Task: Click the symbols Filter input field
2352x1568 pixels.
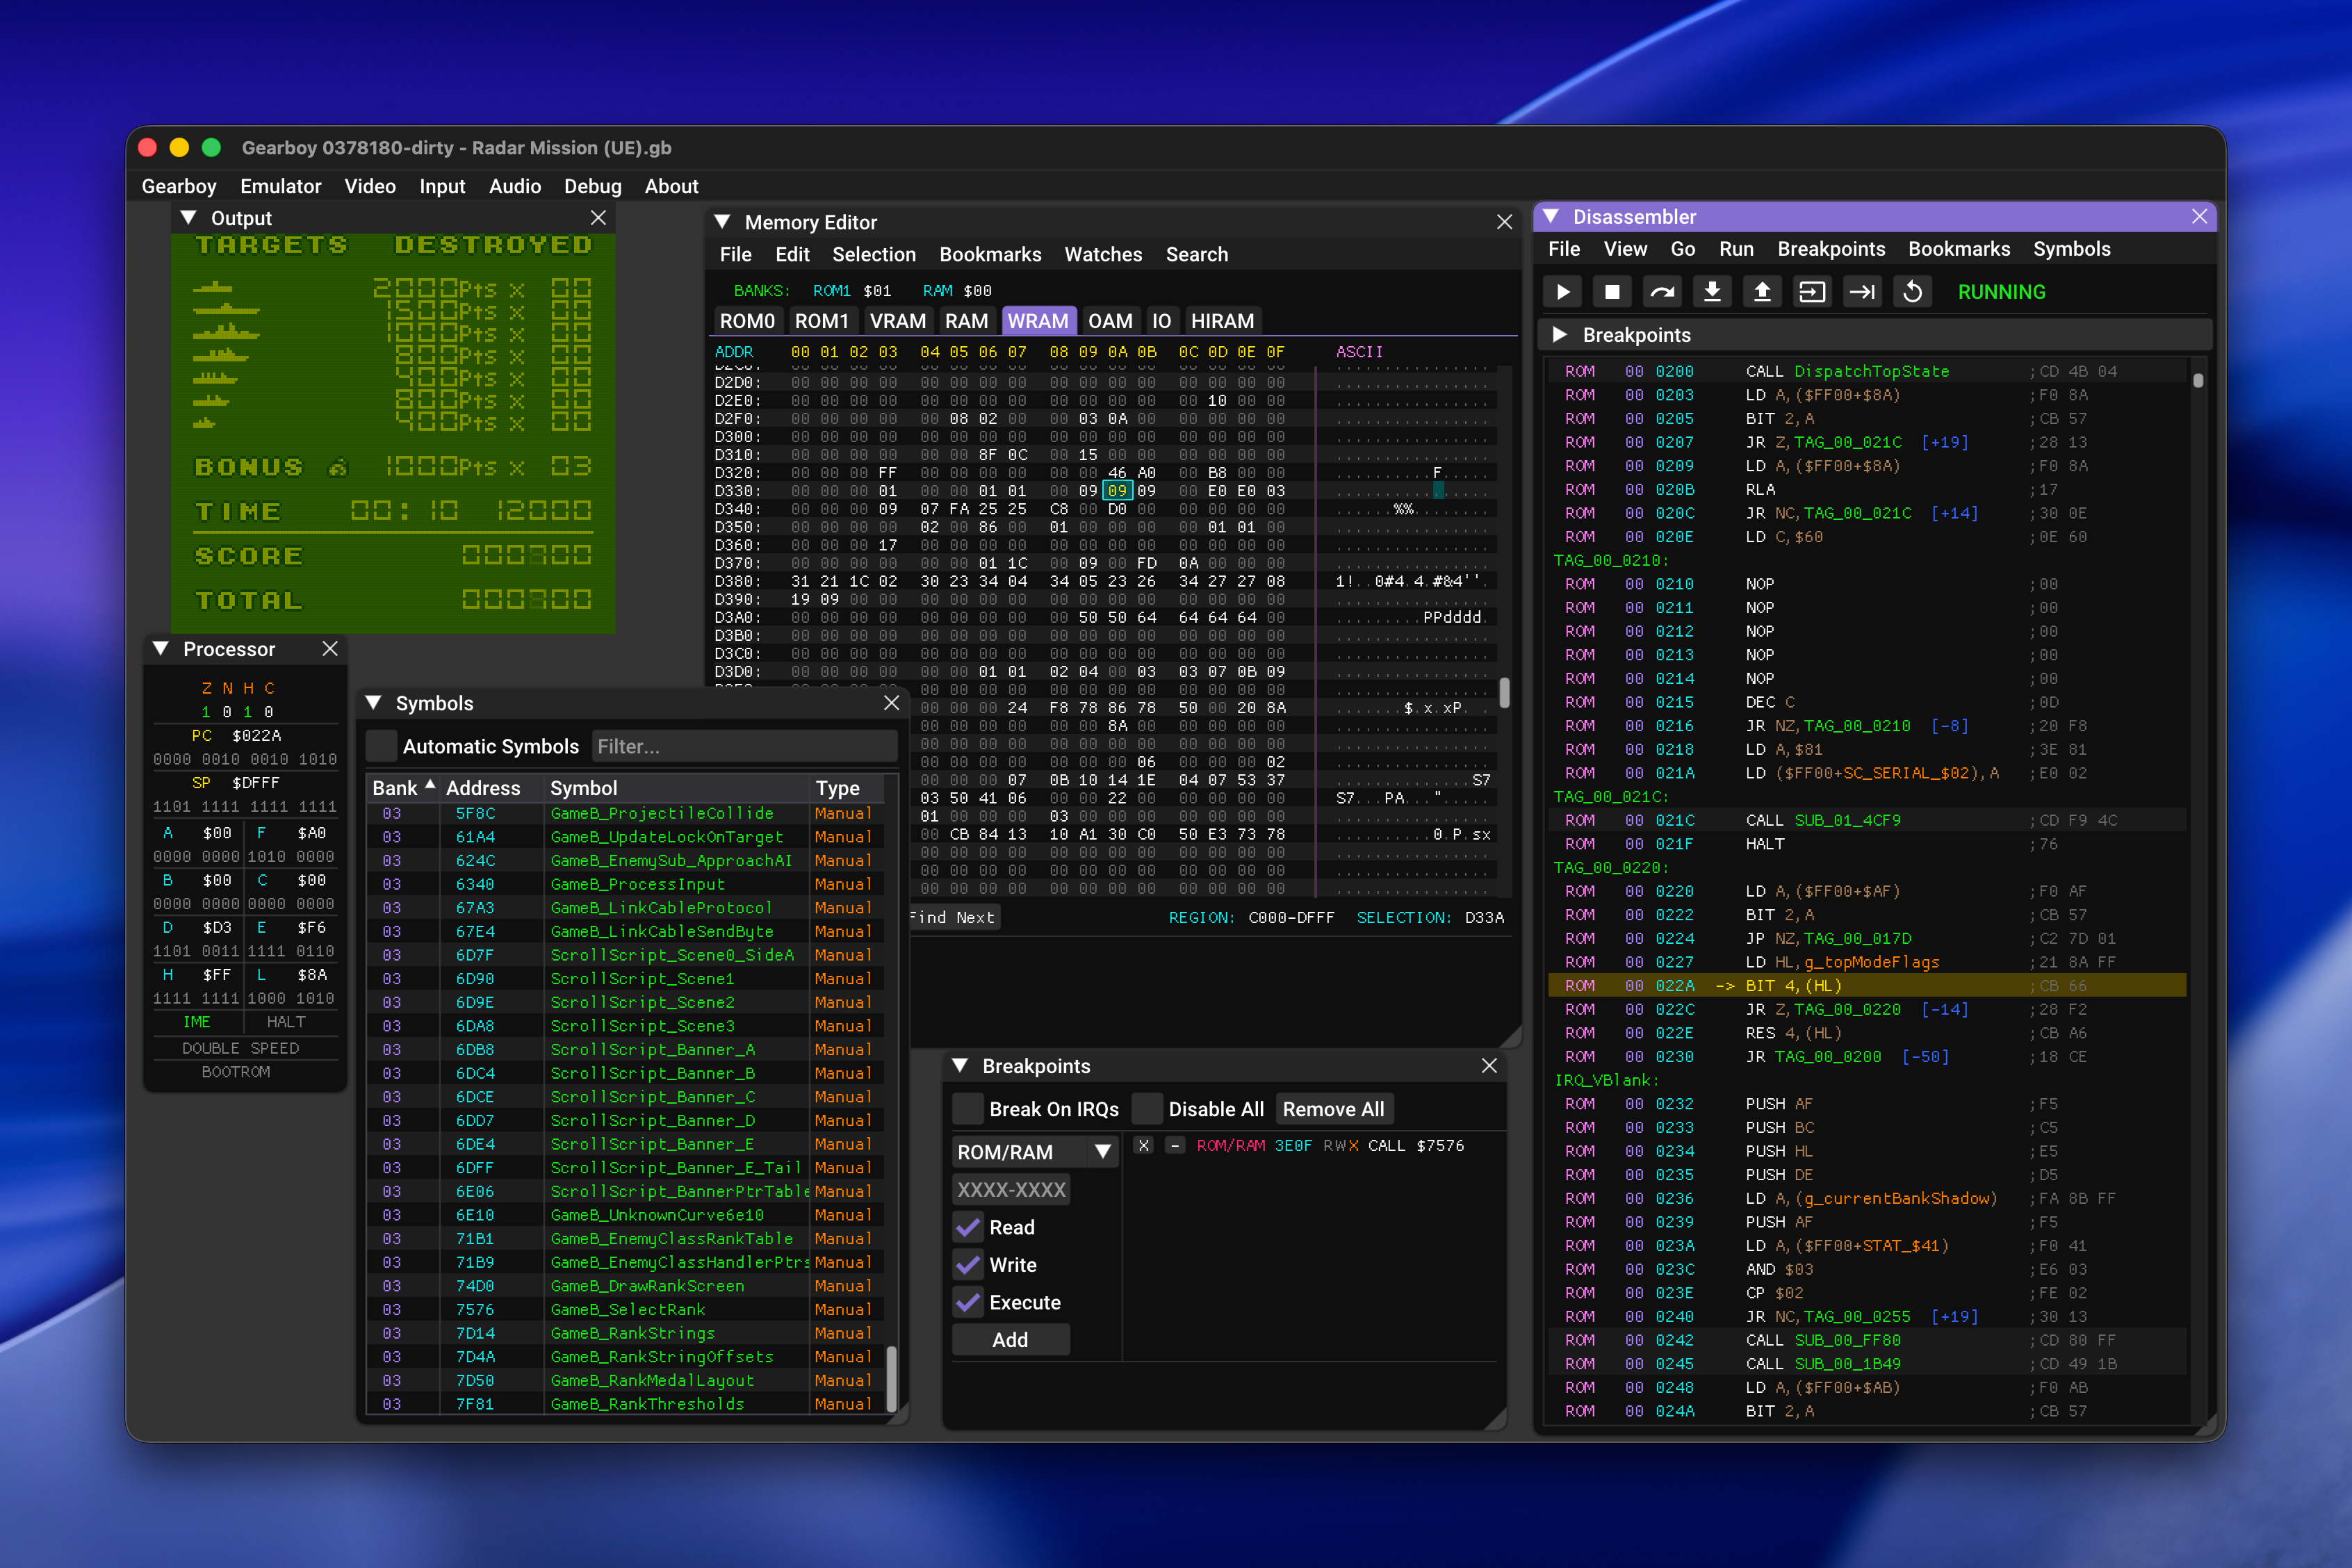Action: [x=743, y=746]
